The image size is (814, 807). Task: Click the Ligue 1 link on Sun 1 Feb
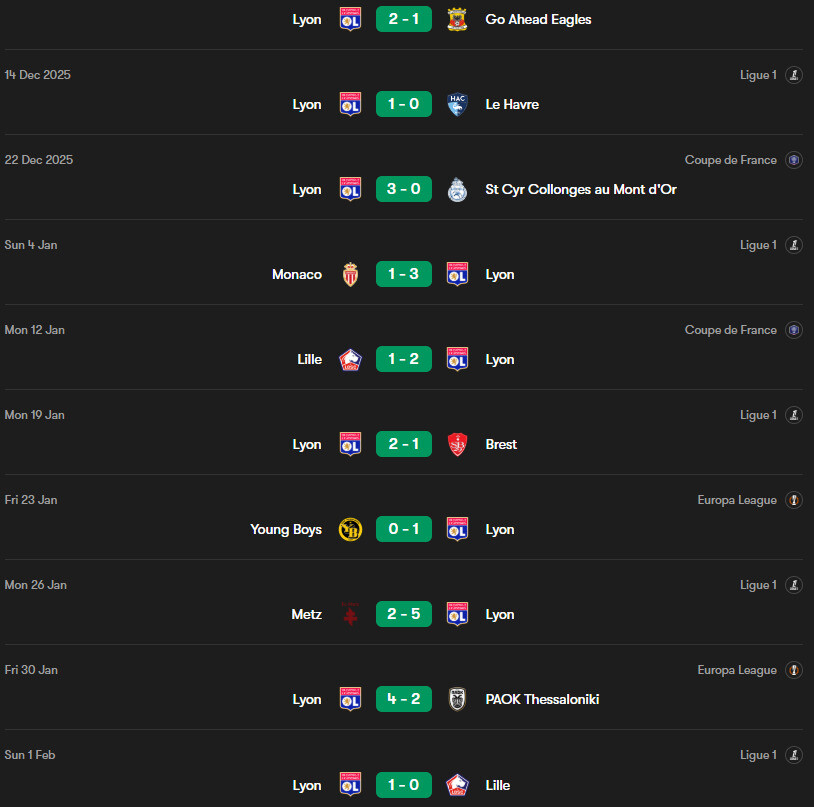click(758, 755)
